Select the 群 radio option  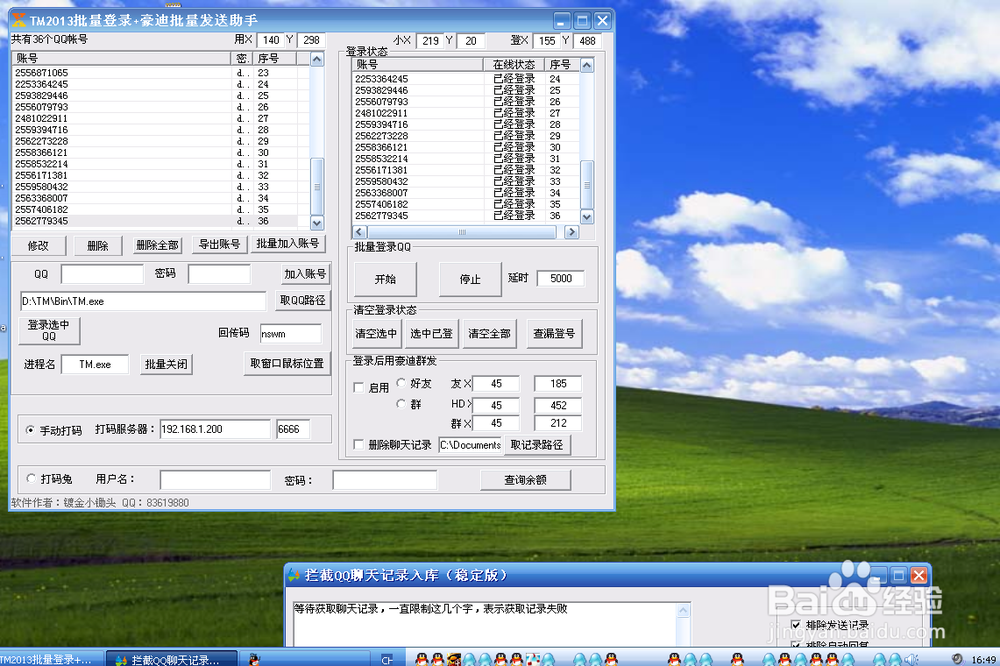[x=401, y=404]
